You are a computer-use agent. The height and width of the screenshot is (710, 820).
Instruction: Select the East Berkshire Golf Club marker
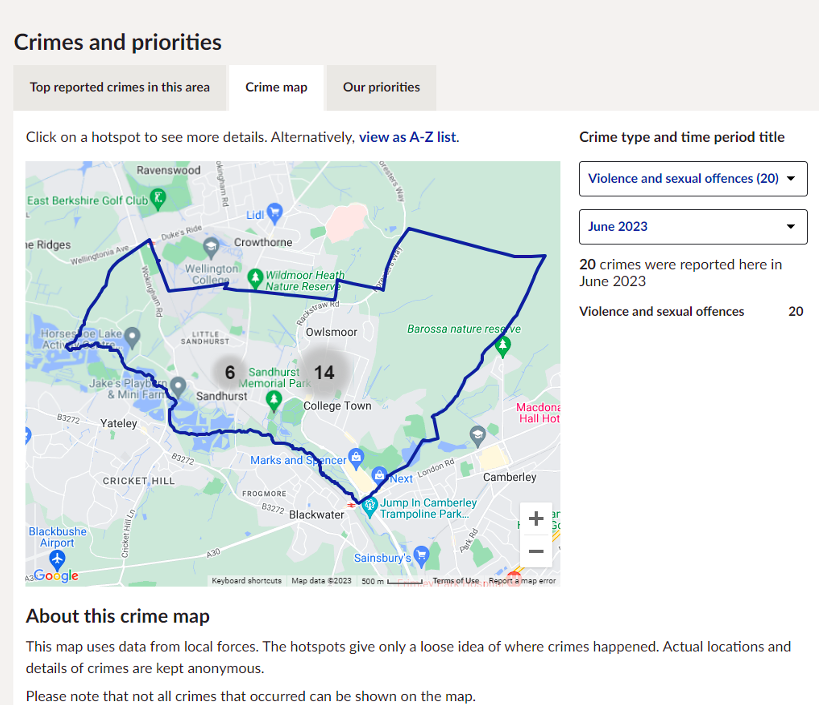click(x=157, y=199)
